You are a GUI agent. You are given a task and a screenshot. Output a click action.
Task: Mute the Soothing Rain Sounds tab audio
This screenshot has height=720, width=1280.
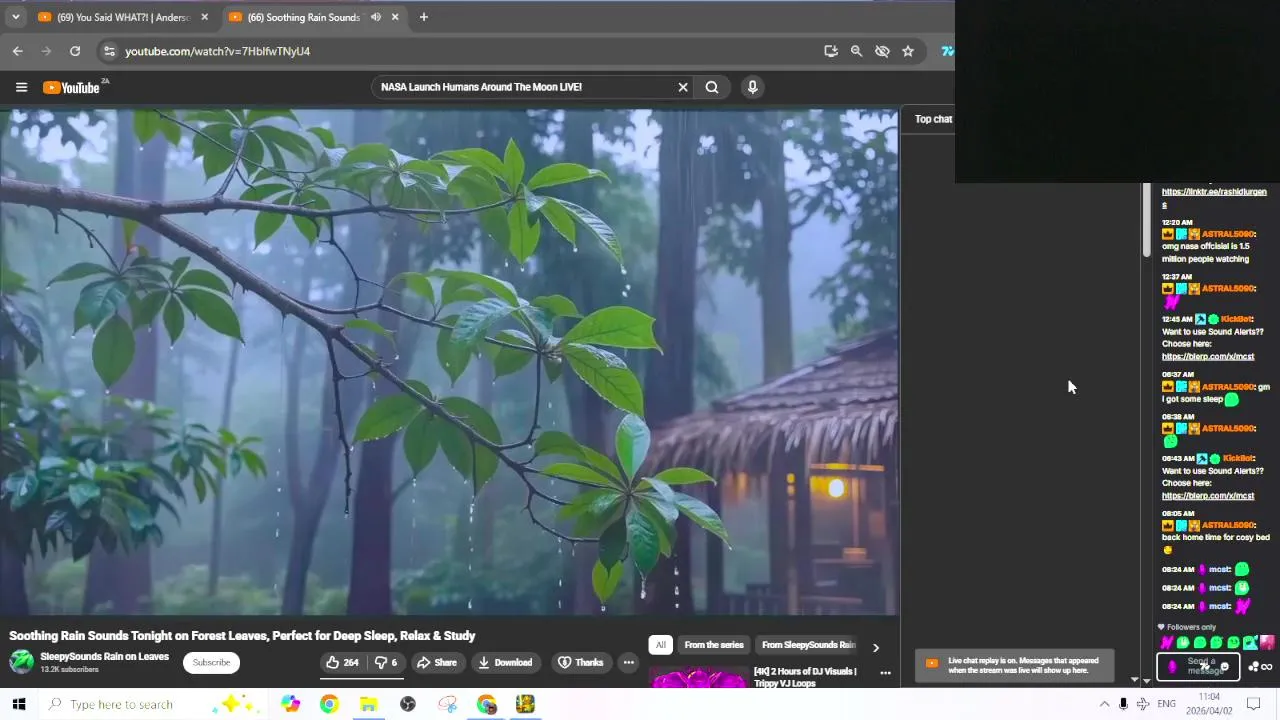pos(376,17)
